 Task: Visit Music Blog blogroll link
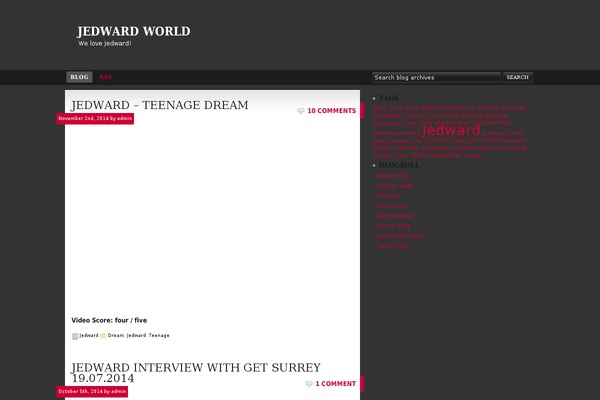pos(393,226)
